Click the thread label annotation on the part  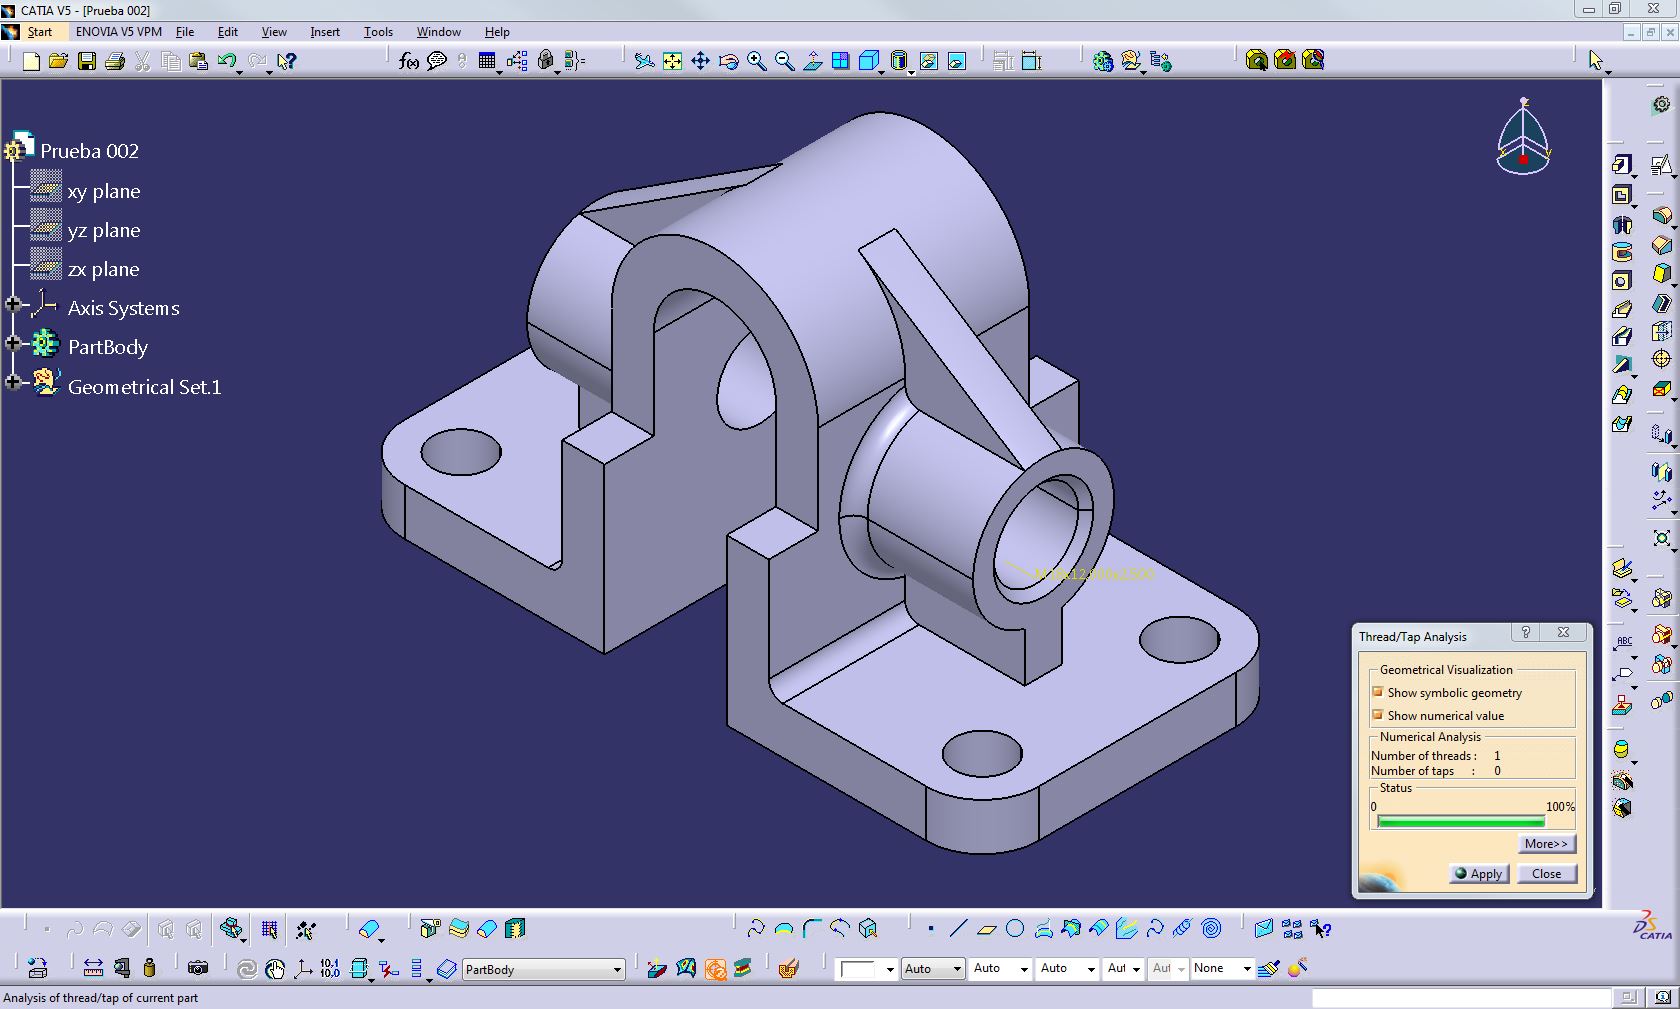1094,574
